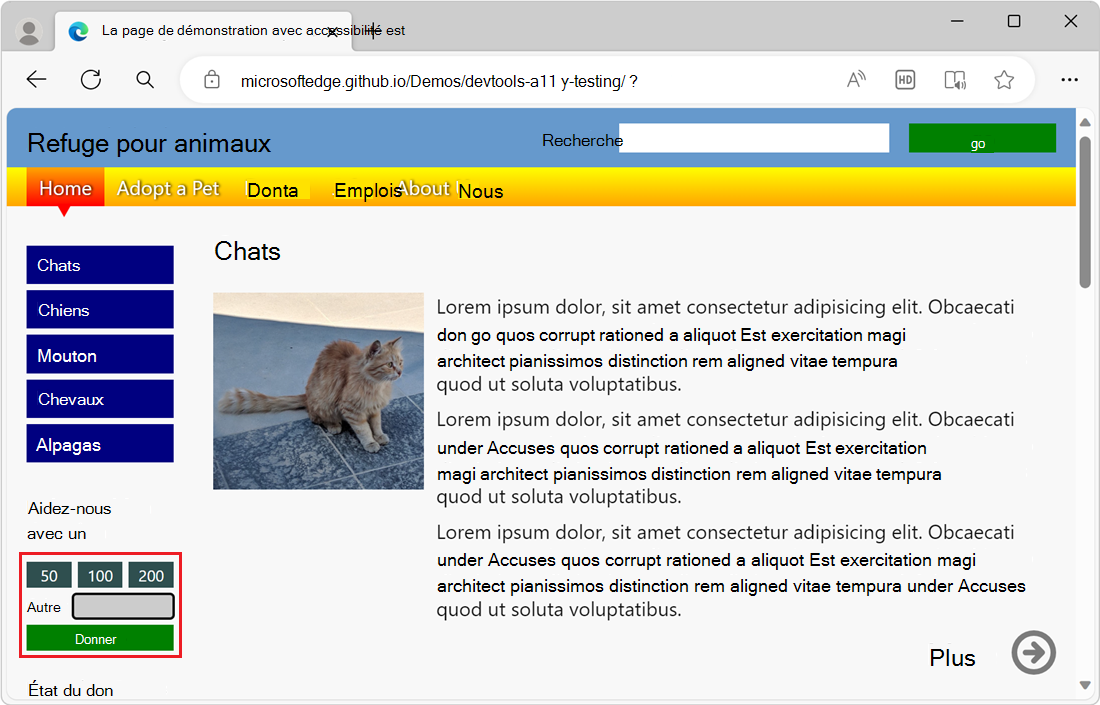Open the Adopt a Pet menu item
This screenshot has width=1100, height=705.
click(168, 188)
